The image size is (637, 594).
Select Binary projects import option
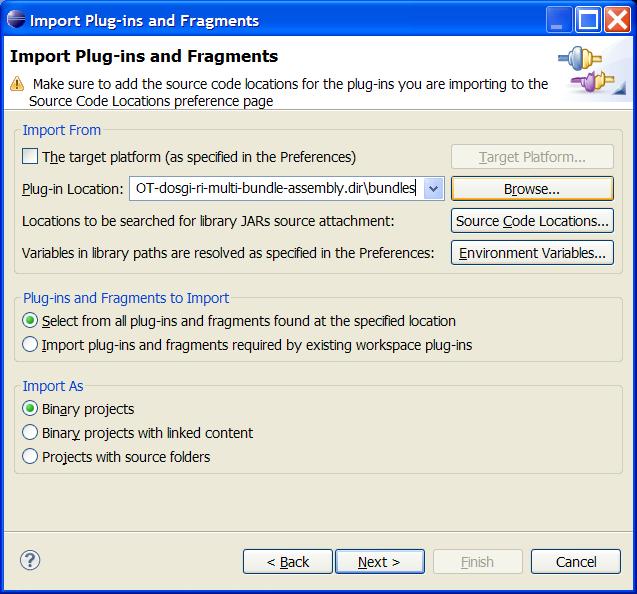click(x=30, y=409)
